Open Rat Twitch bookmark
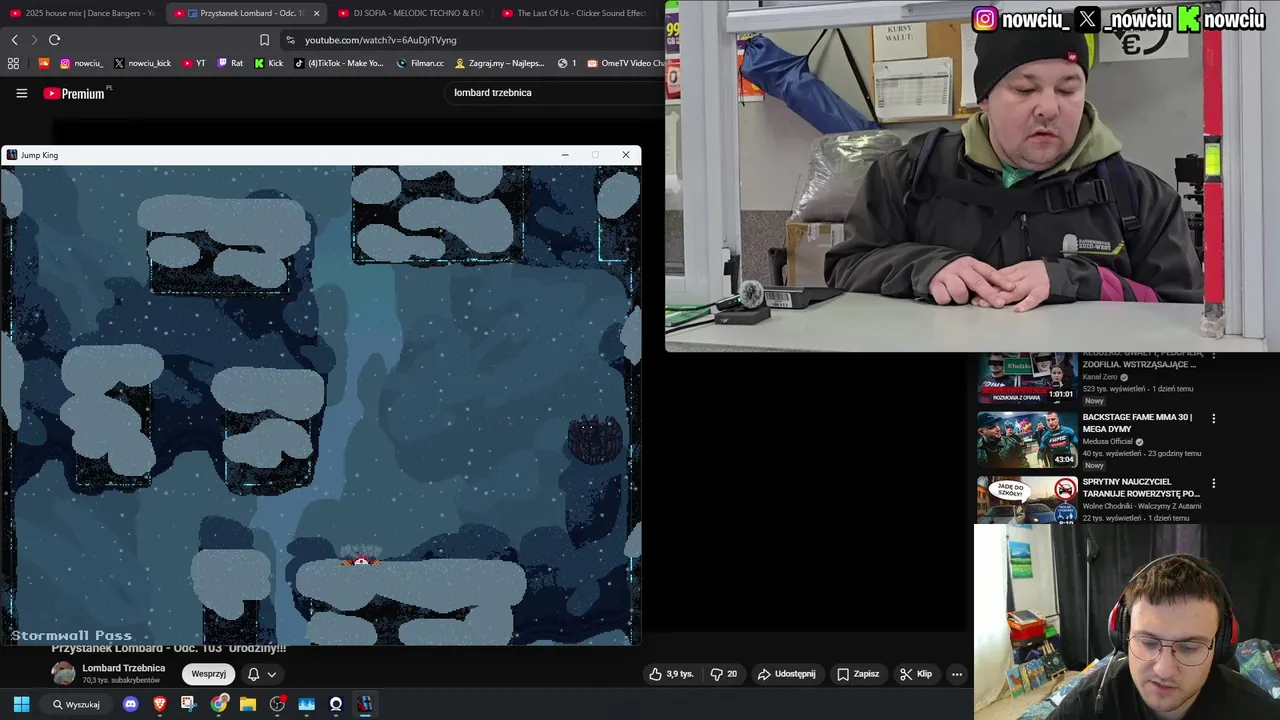 point(230,63)
